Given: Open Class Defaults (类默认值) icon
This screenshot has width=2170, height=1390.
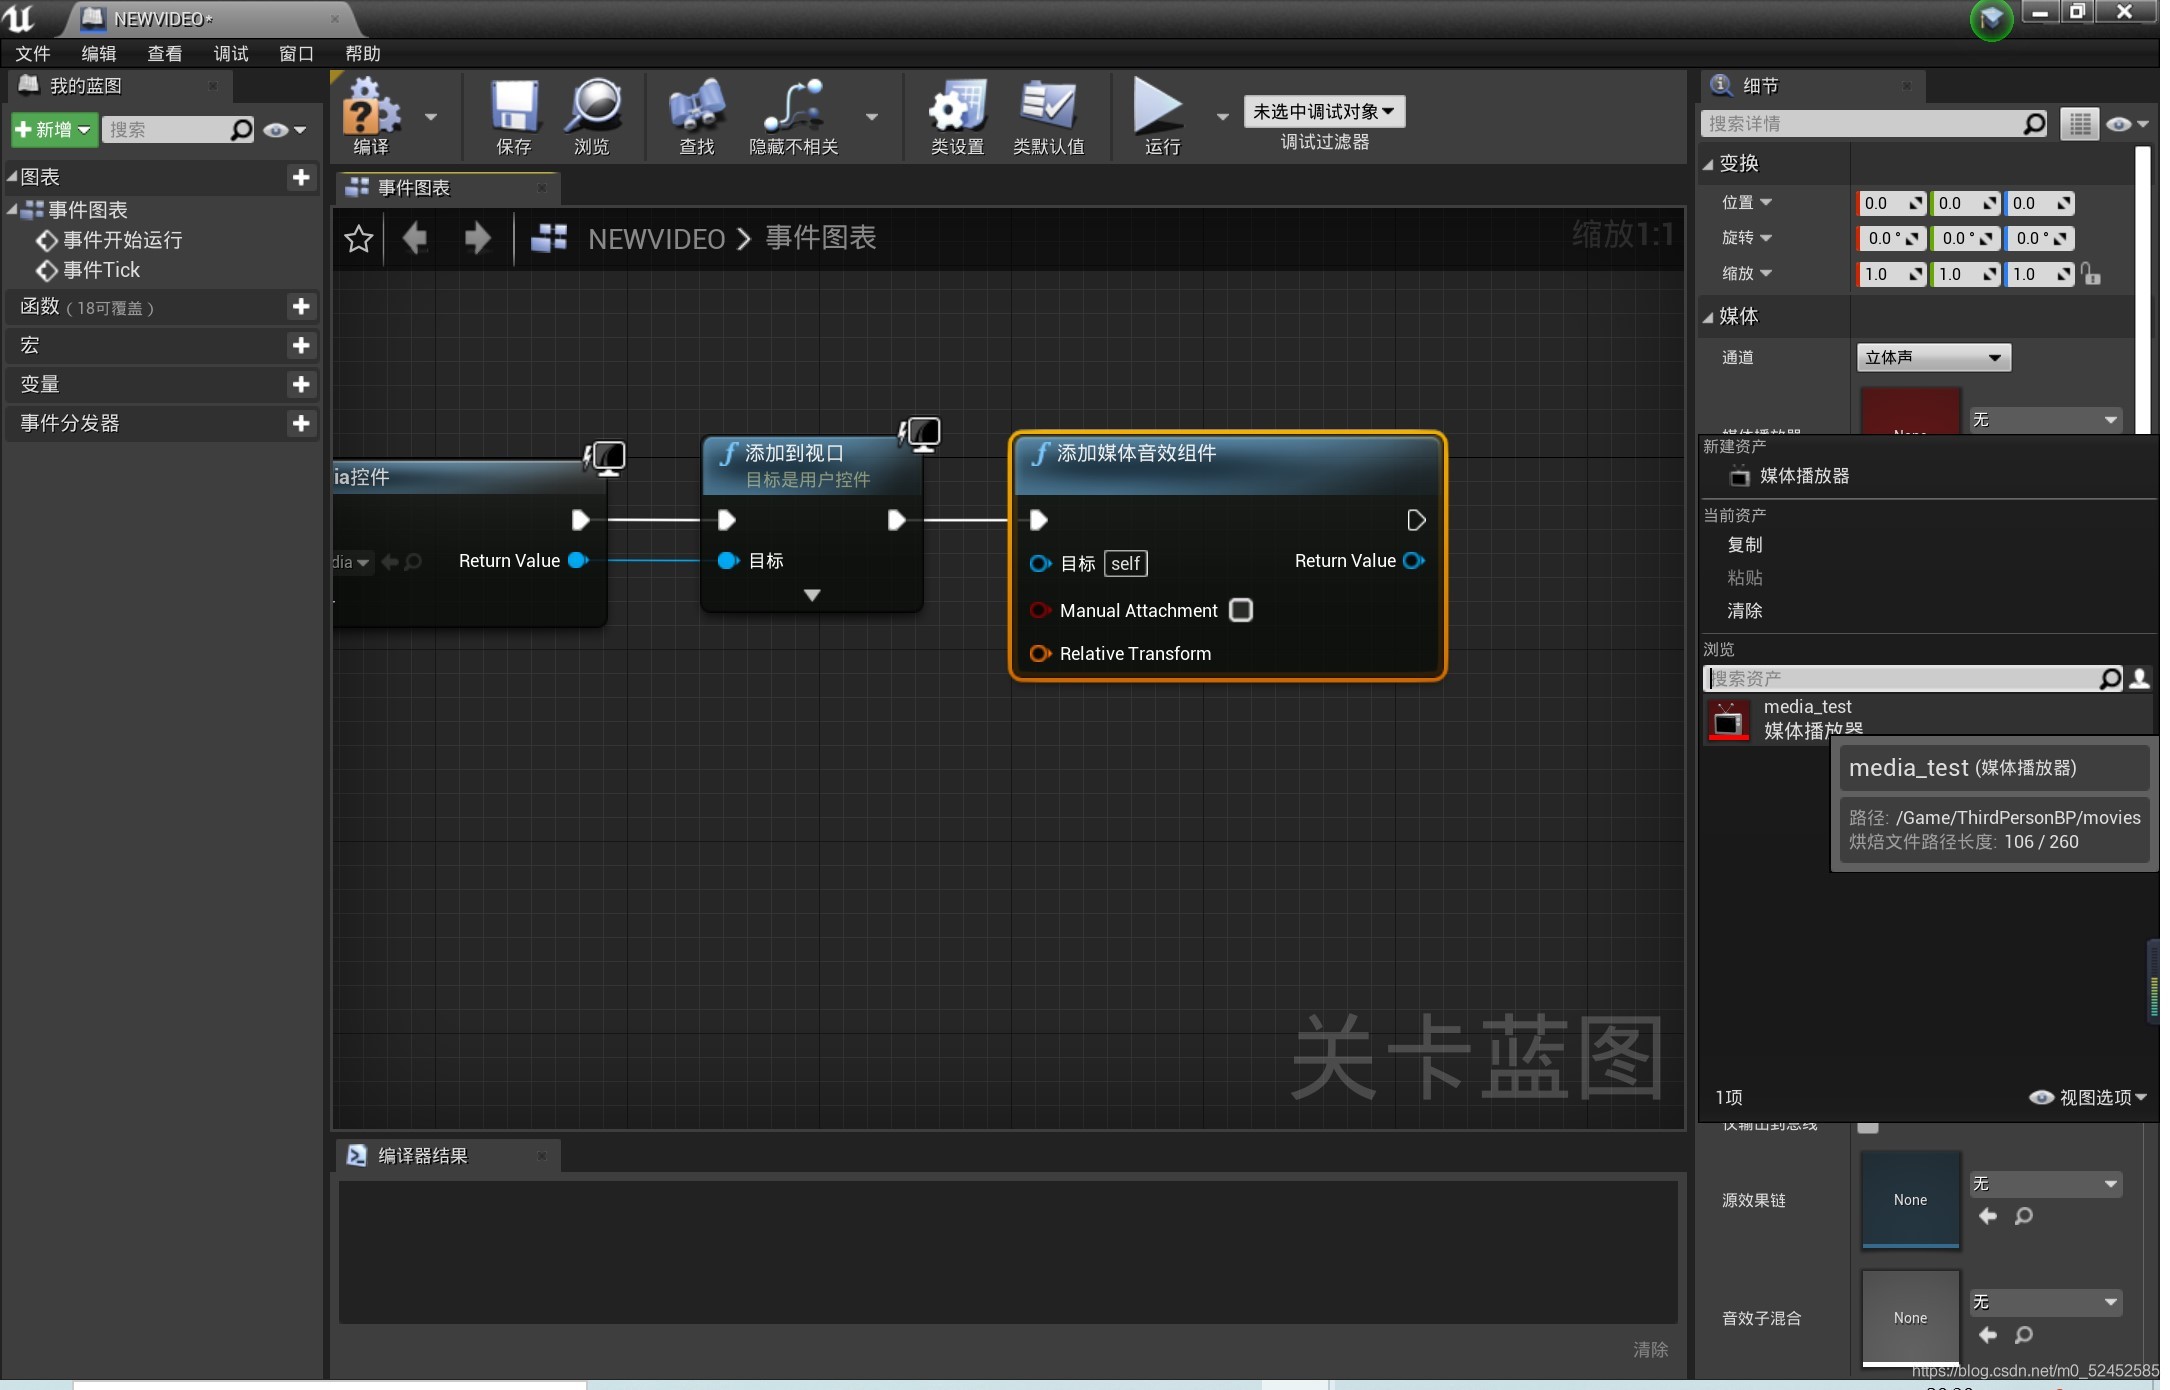Looking at the screenshot, I should coord(1048,107).
